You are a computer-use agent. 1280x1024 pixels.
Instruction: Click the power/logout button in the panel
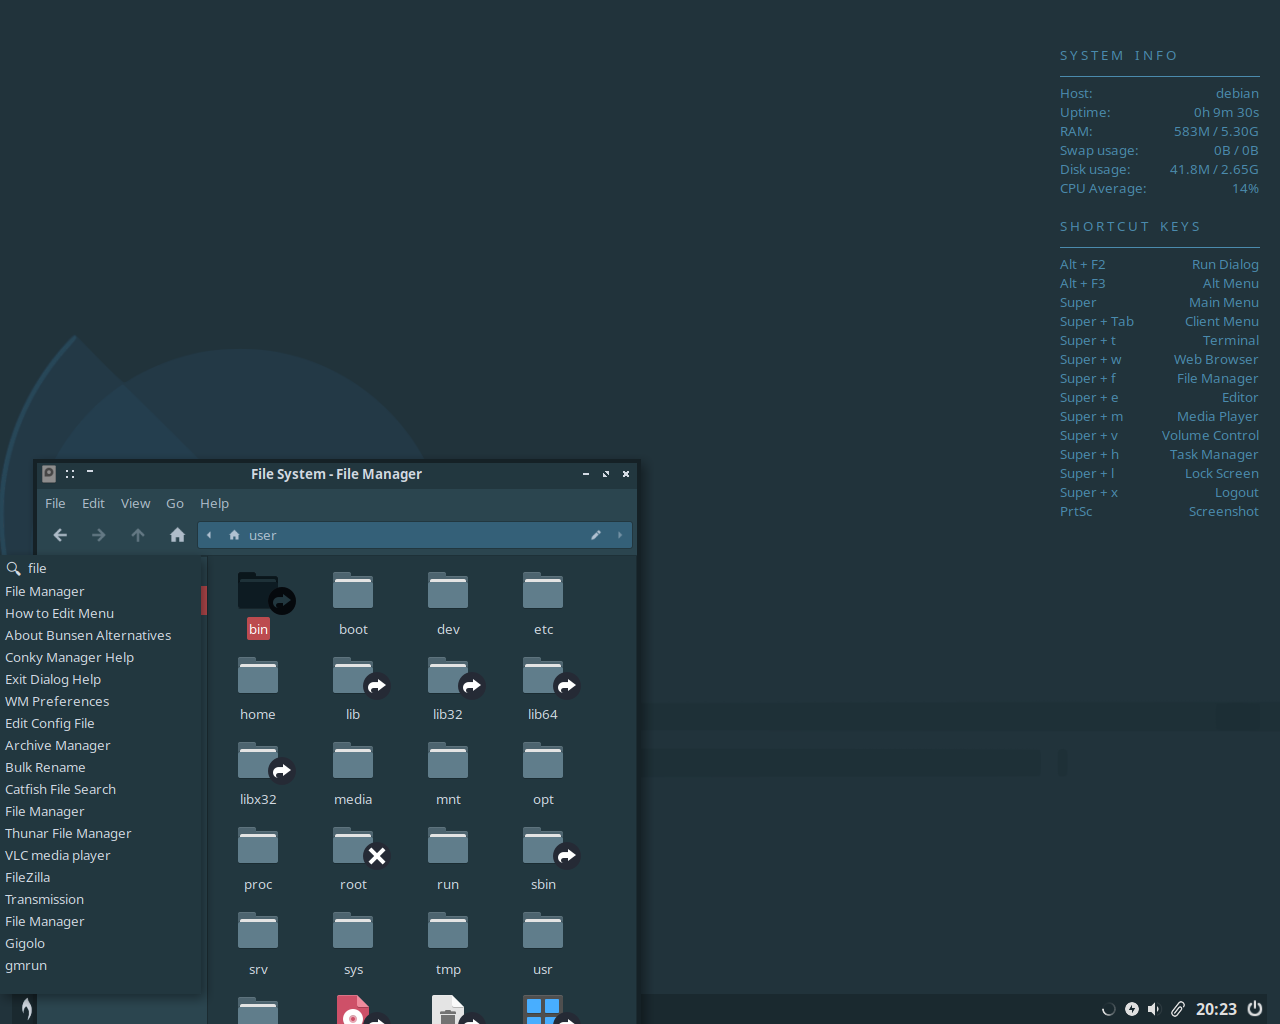click(x=1255, y=1009)
